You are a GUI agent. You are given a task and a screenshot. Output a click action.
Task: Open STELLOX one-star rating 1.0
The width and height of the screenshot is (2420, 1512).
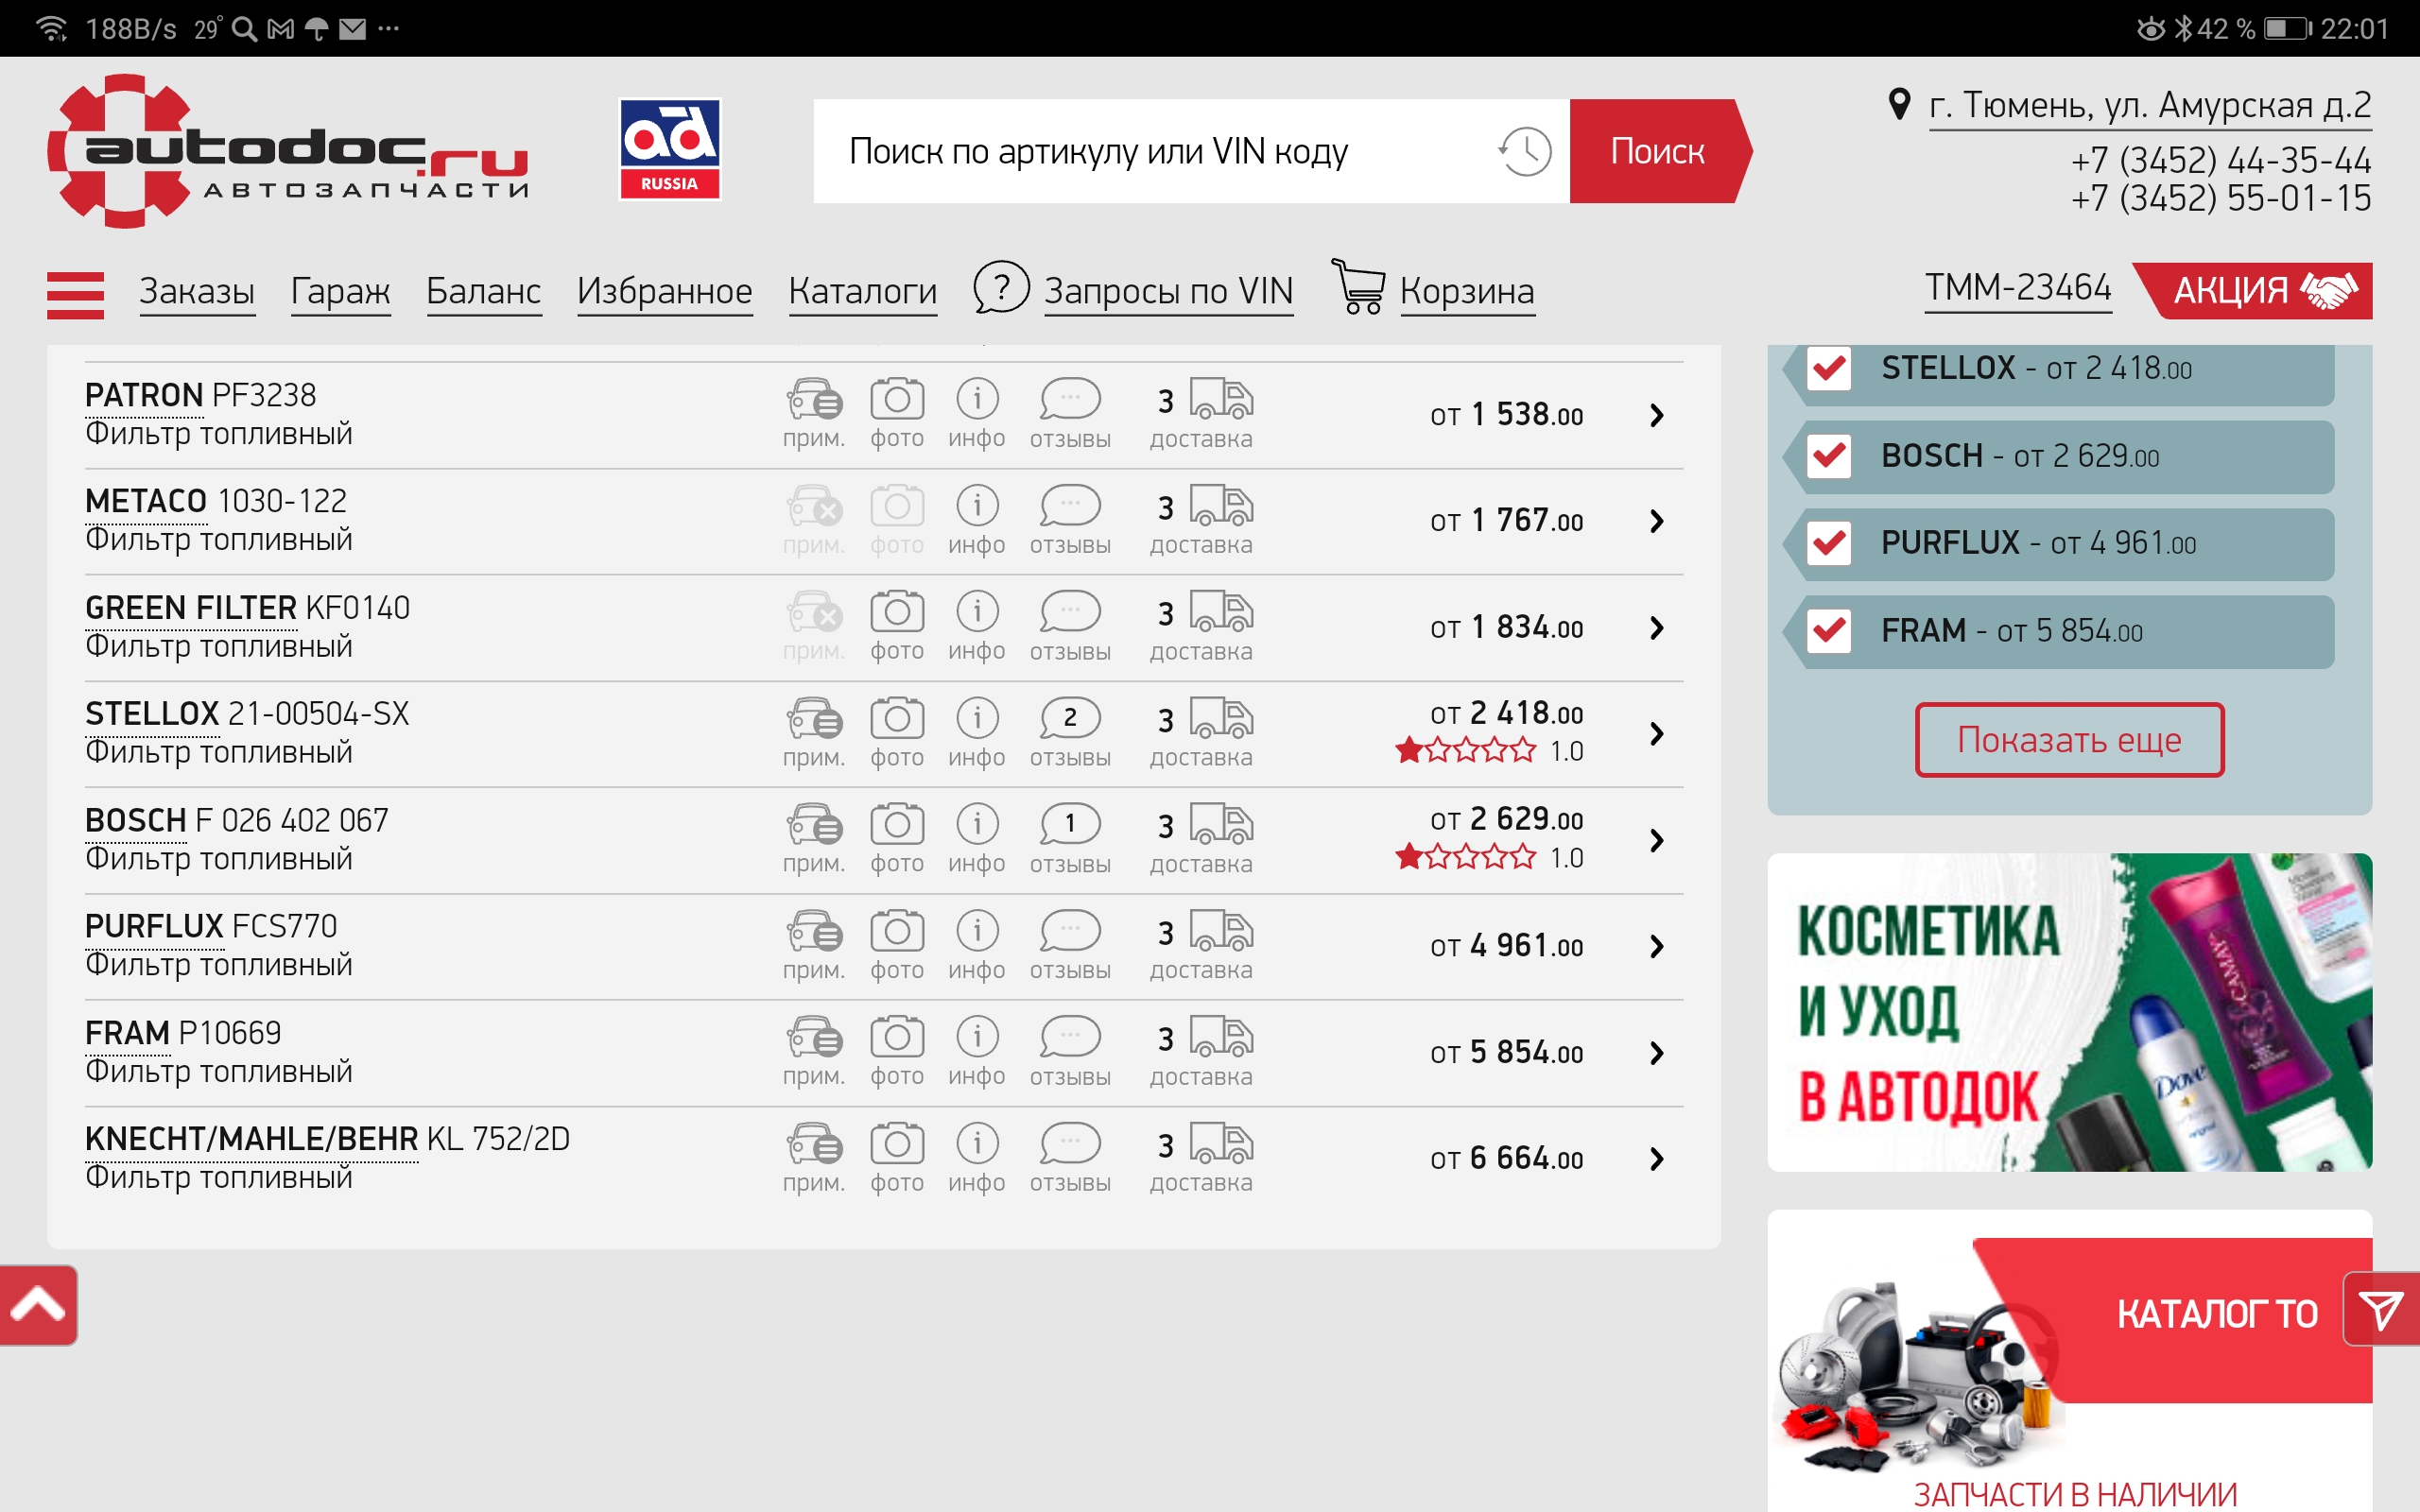1489,751
